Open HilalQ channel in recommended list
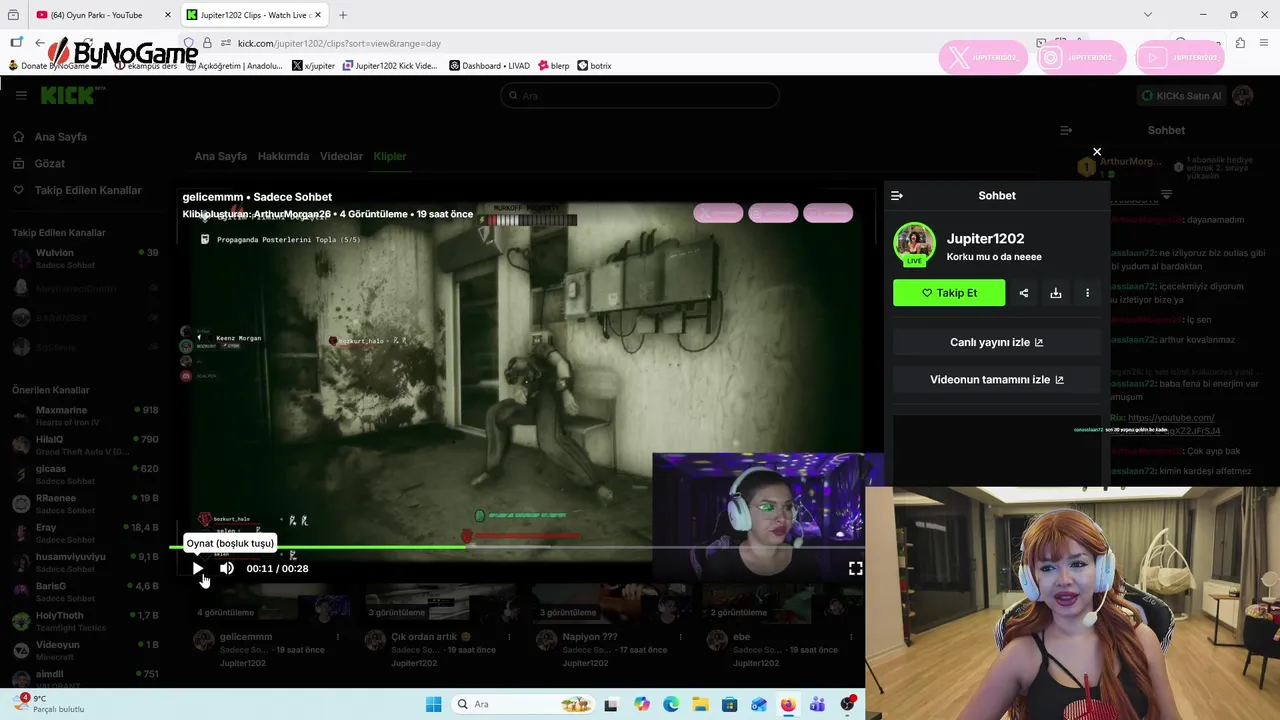This screenshot has width=1280, height=720. 85,445
